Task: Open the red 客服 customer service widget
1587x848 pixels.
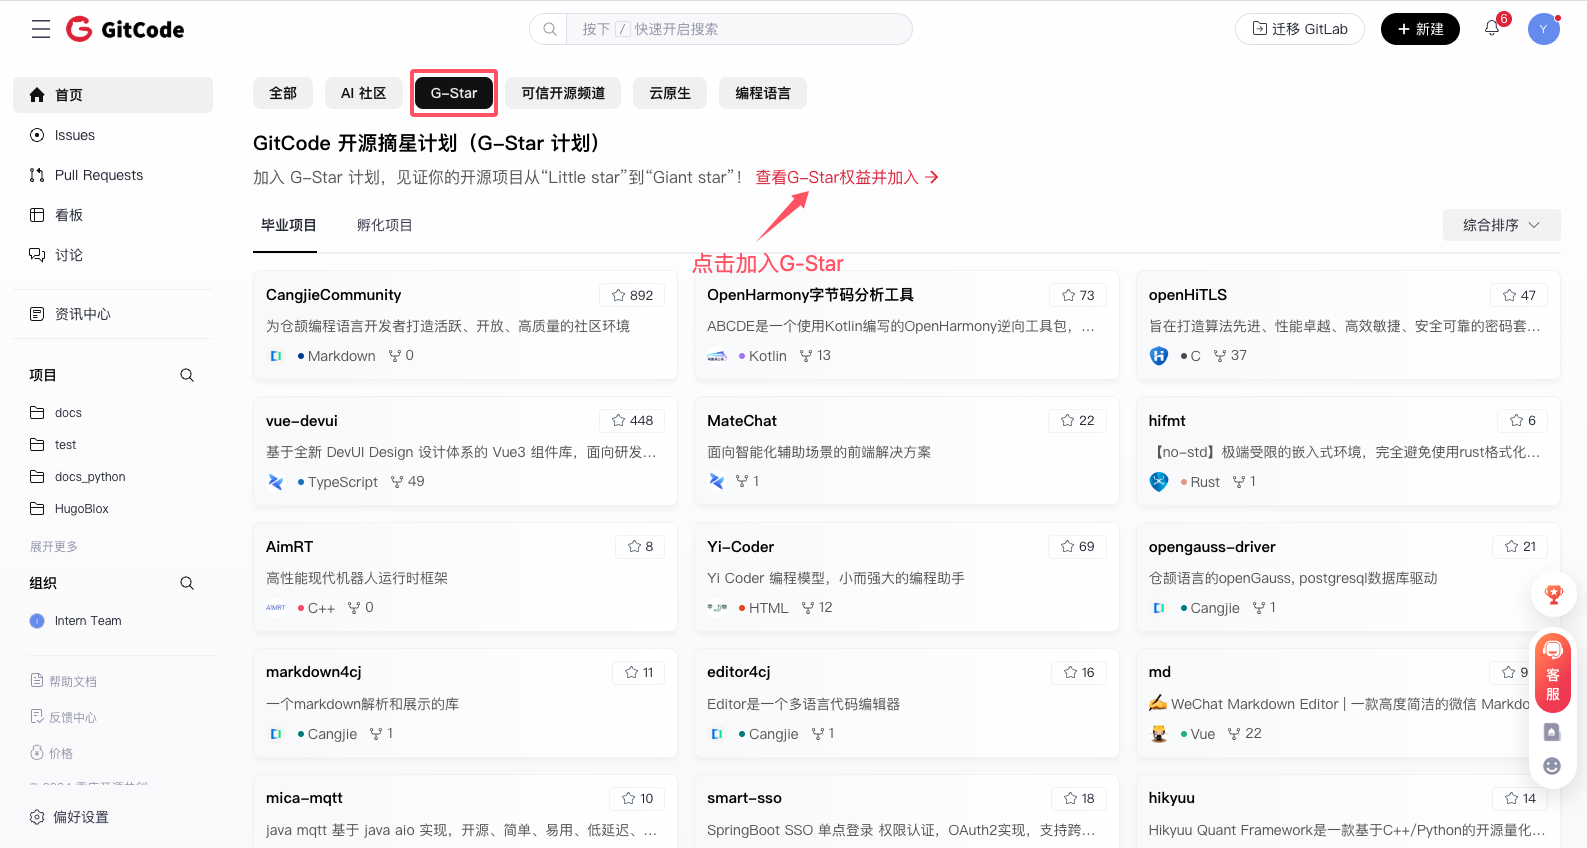Action: click(x=1552, y=673)
